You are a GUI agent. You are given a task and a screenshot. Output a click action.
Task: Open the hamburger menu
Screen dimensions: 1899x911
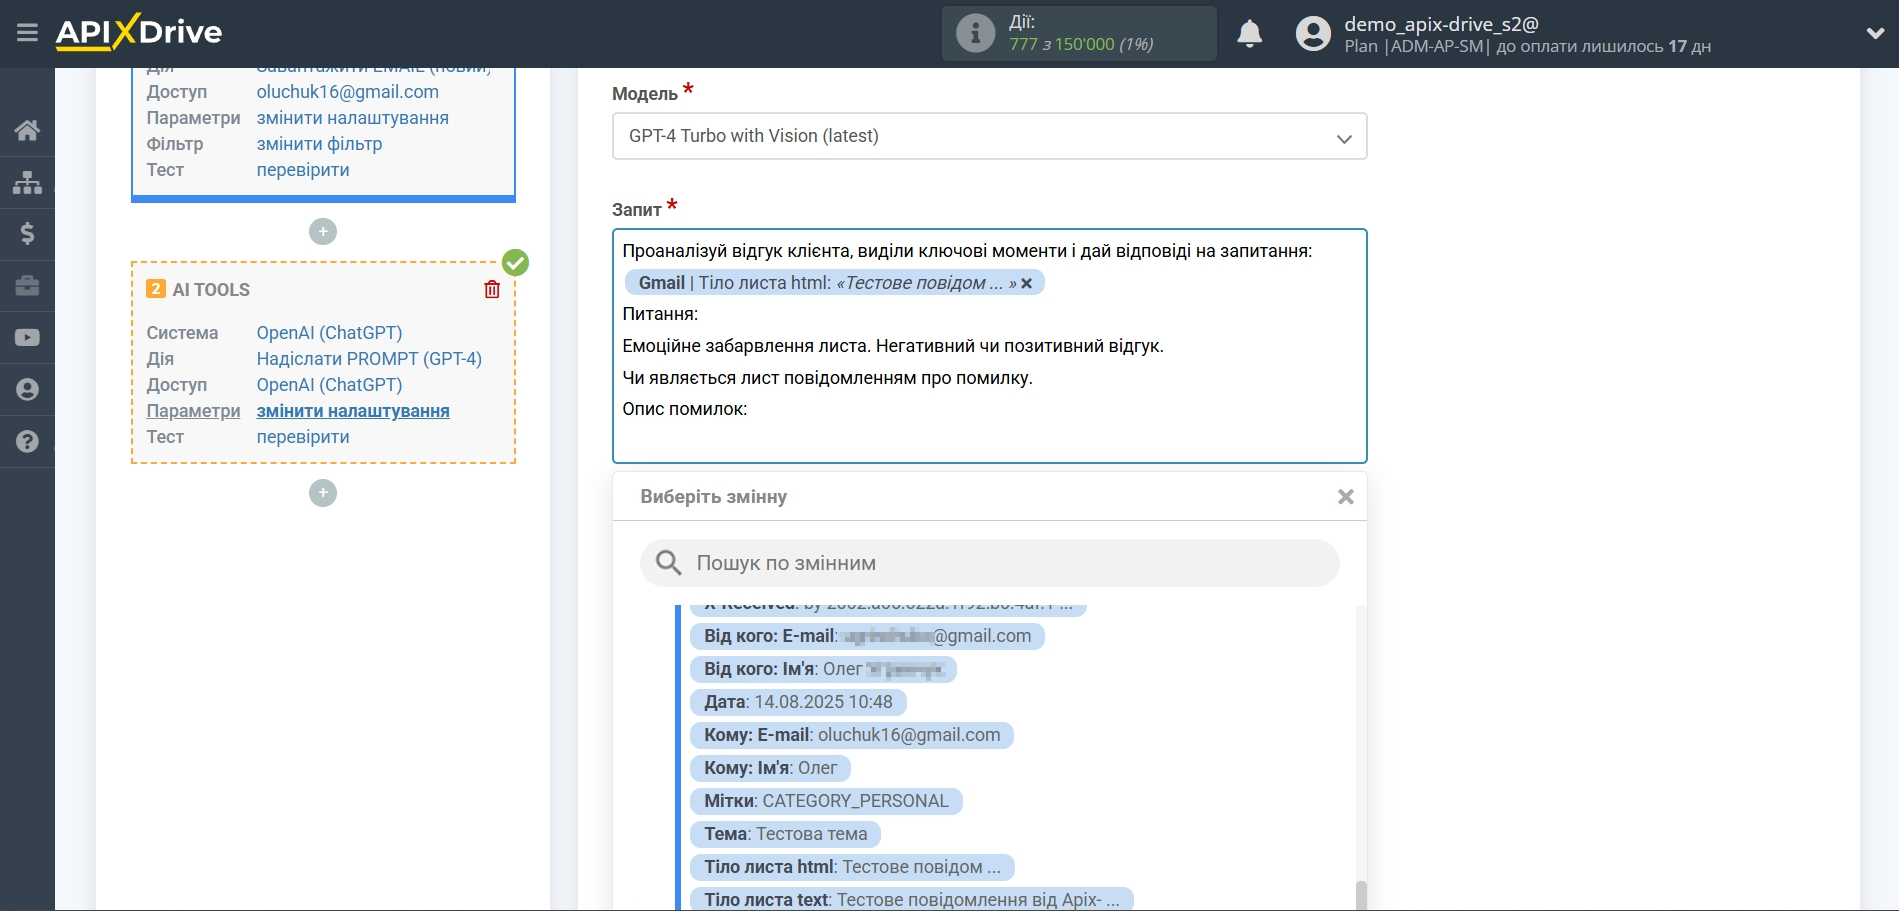click(x=27, y=33)
